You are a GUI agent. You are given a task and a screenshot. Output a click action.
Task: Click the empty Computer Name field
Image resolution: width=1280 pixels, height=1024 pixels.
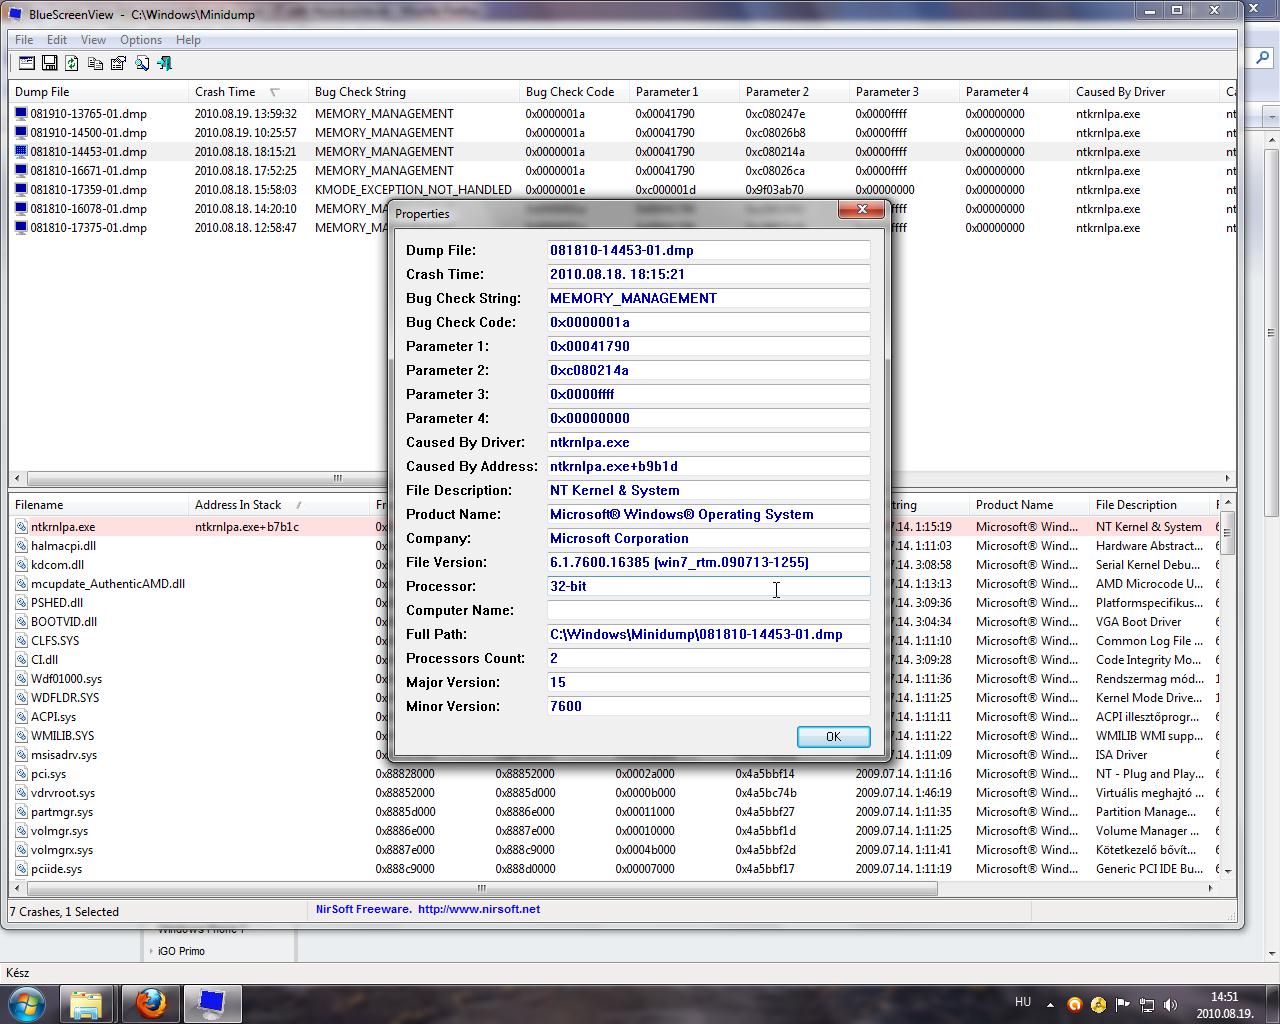pyautogui.click(x=708, y=611)
